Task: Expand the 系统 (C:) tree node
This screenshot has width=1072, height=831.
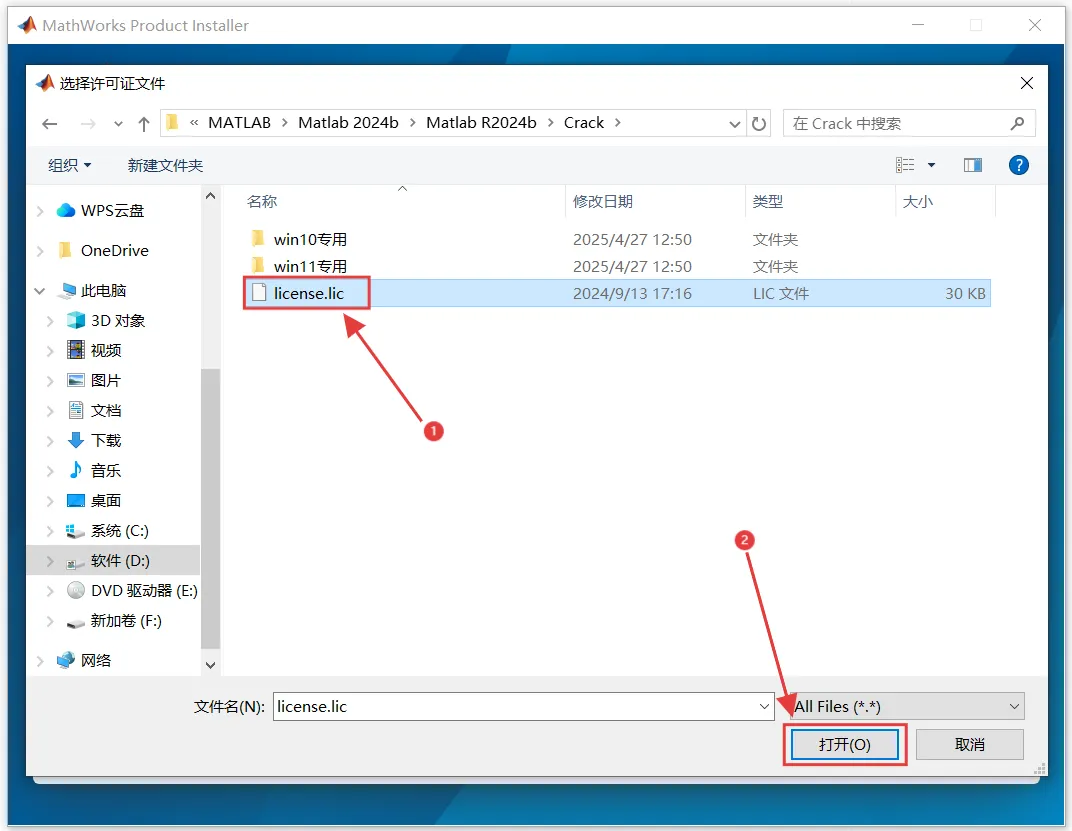Action: [50, 531]
